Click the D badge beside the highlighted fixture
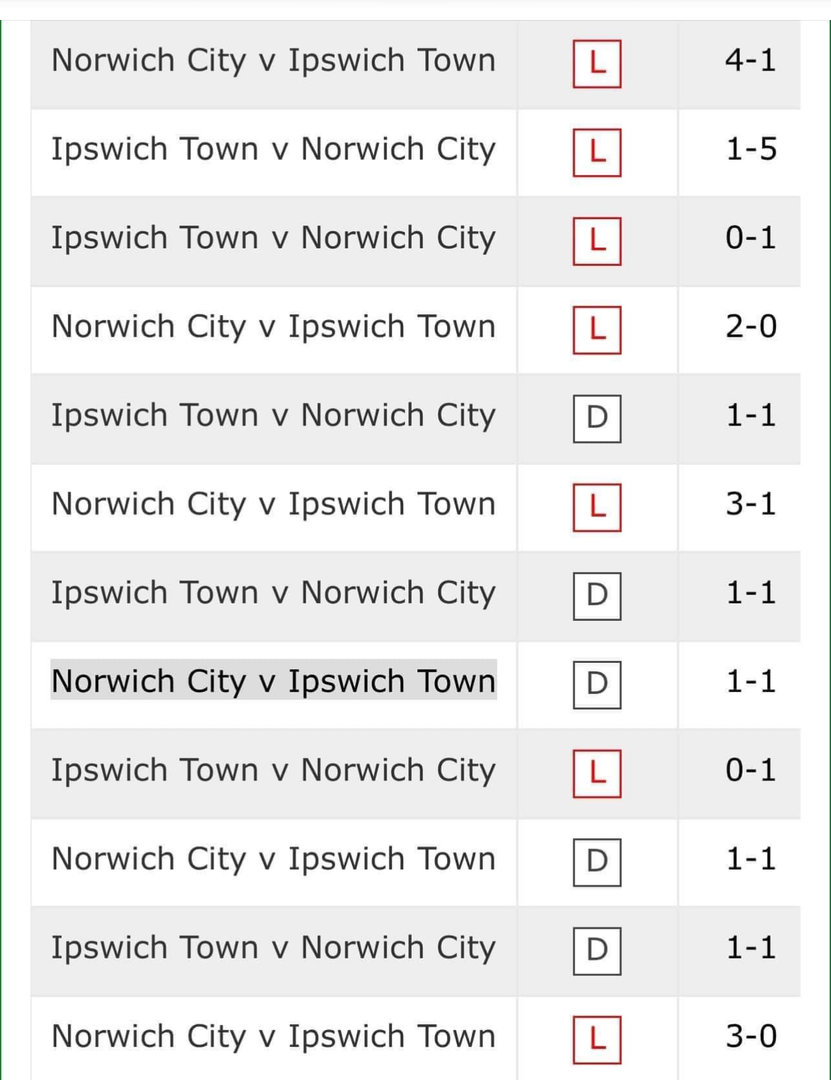The width and height of the screenshot is (831, 1080). pyautogui.click(x=597, y=685)
